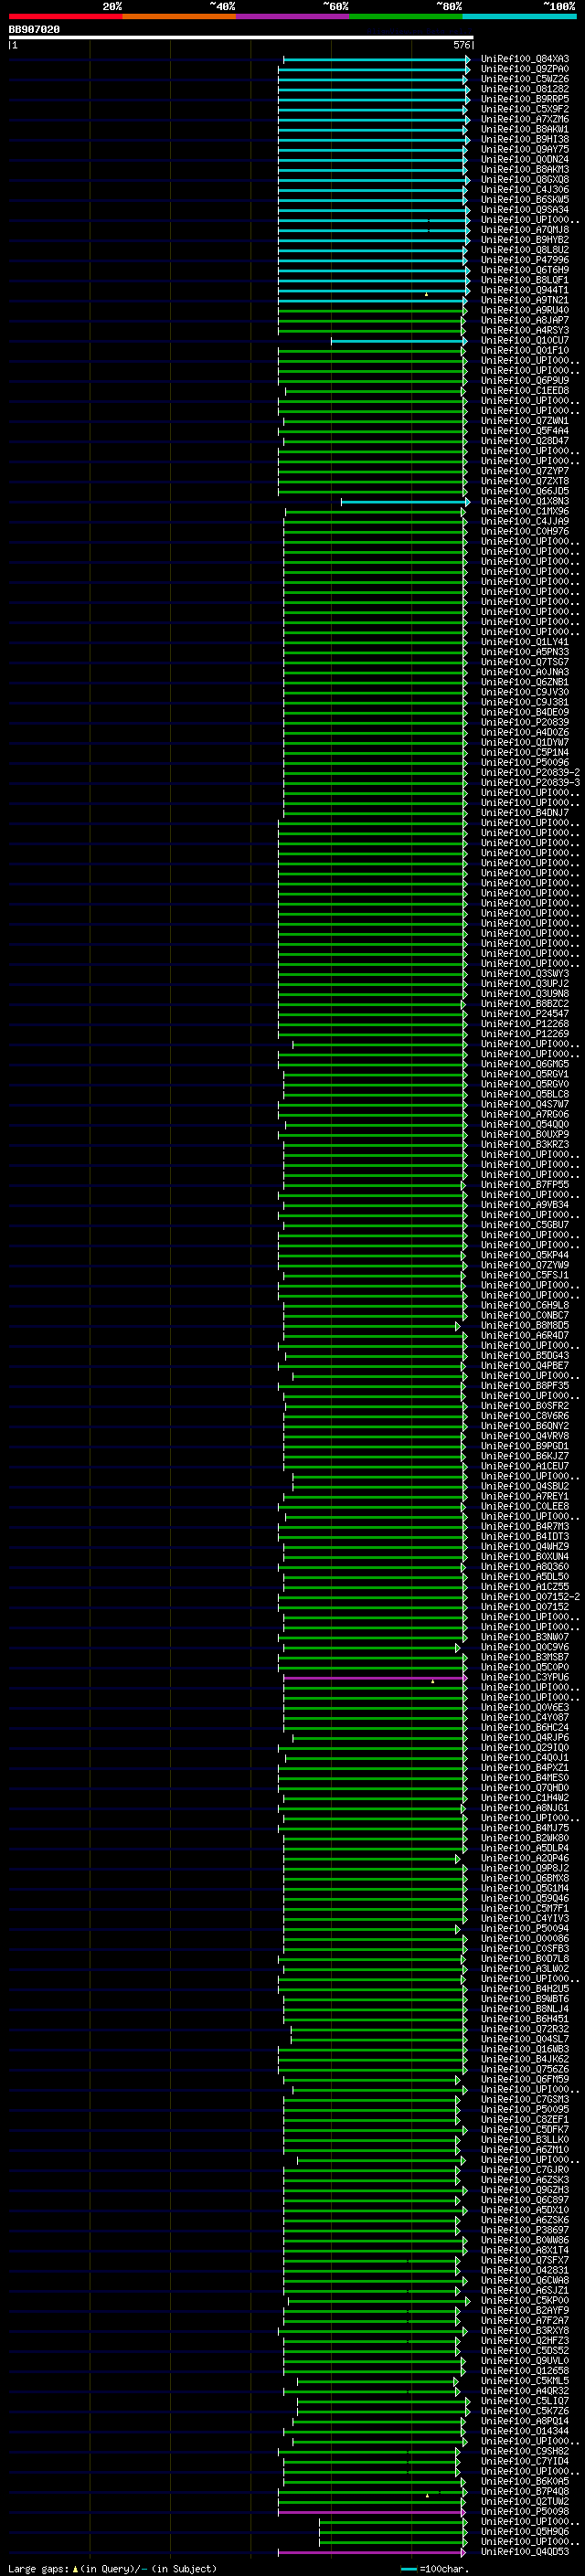585x2576 pixels.
Task: Click the green ~80% identity legend bar
Action: (406, 16)
